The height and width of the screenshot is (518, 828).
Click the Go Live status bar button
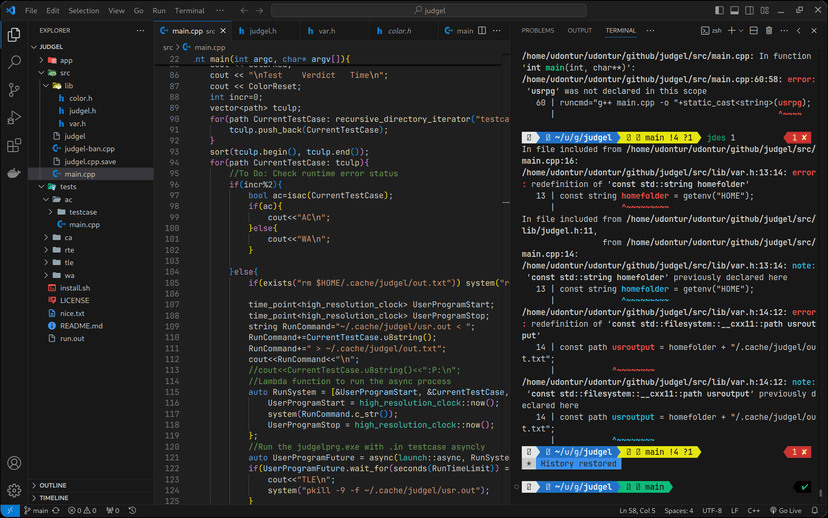coord(785,510)
